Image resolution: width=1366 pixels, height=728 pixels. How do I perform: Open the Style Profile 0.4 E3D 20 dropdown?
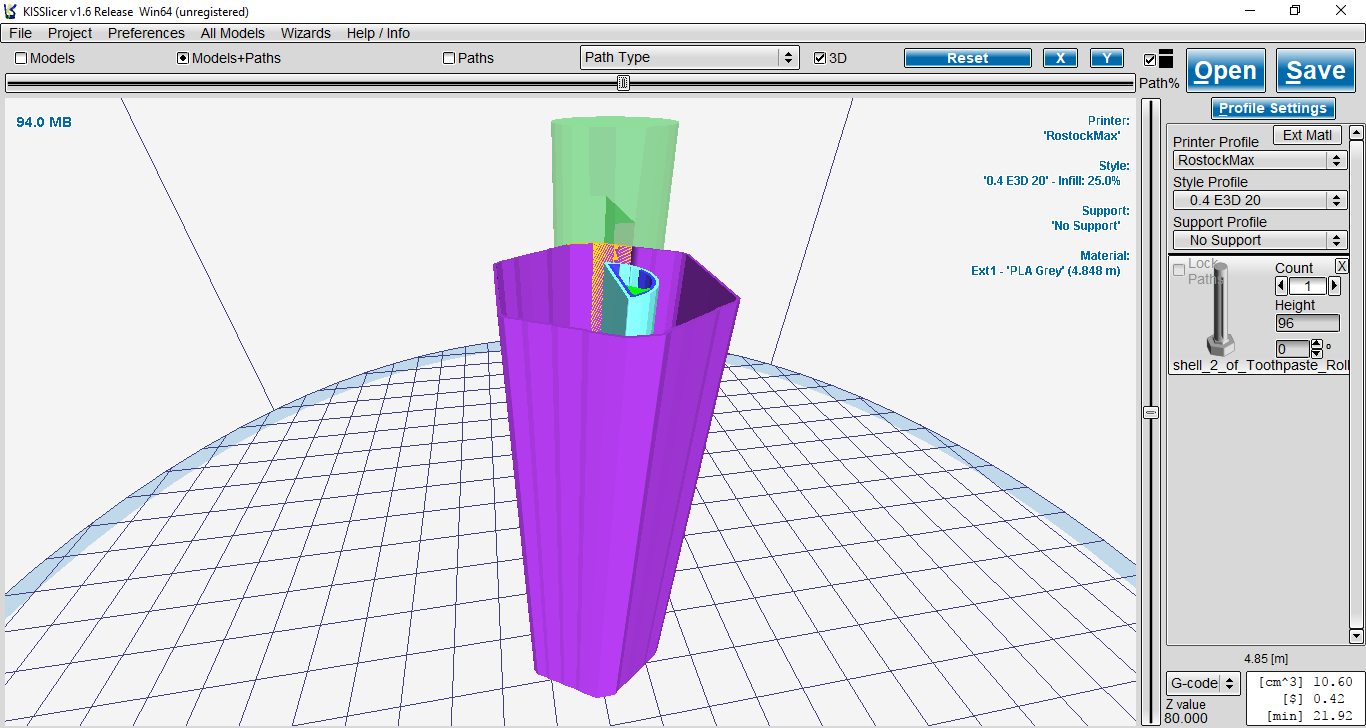[x=1260, y=200]
